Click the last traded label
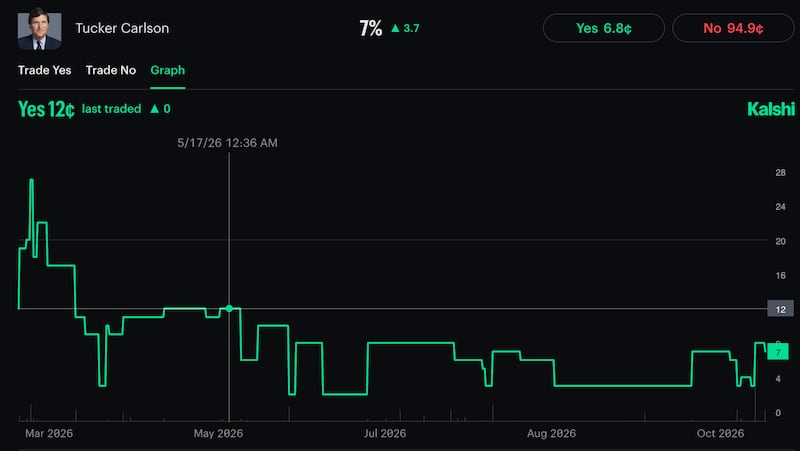The height and width of the screenshot is (451, 800). [x=111, y=109]
